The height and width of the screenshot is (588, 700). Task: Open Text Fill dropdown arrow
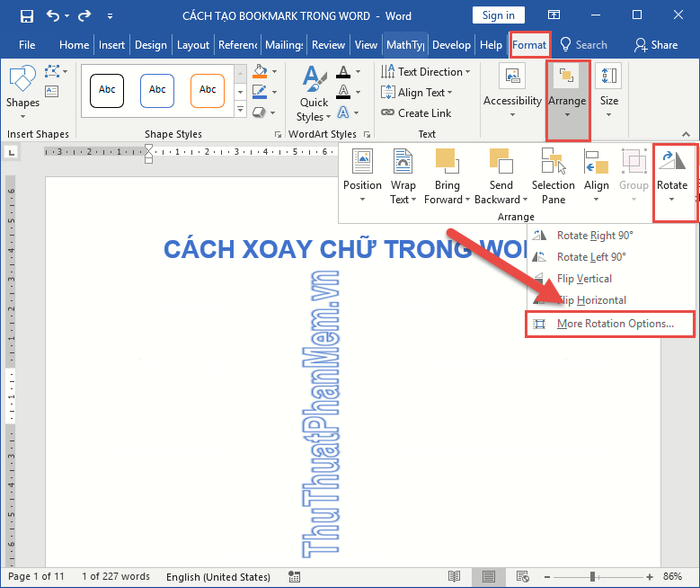(358, 71)
